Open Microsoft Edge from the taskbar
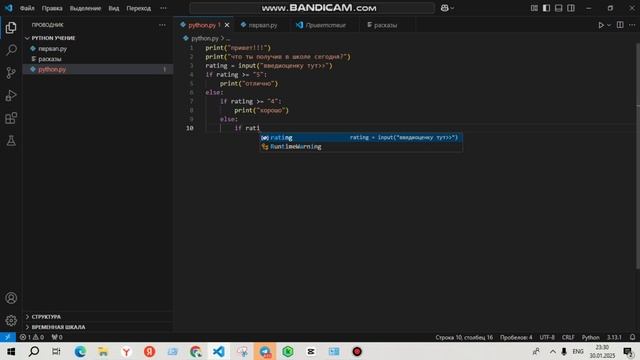The height and width of the screenshot is (360, 640). tap(80, 351)
